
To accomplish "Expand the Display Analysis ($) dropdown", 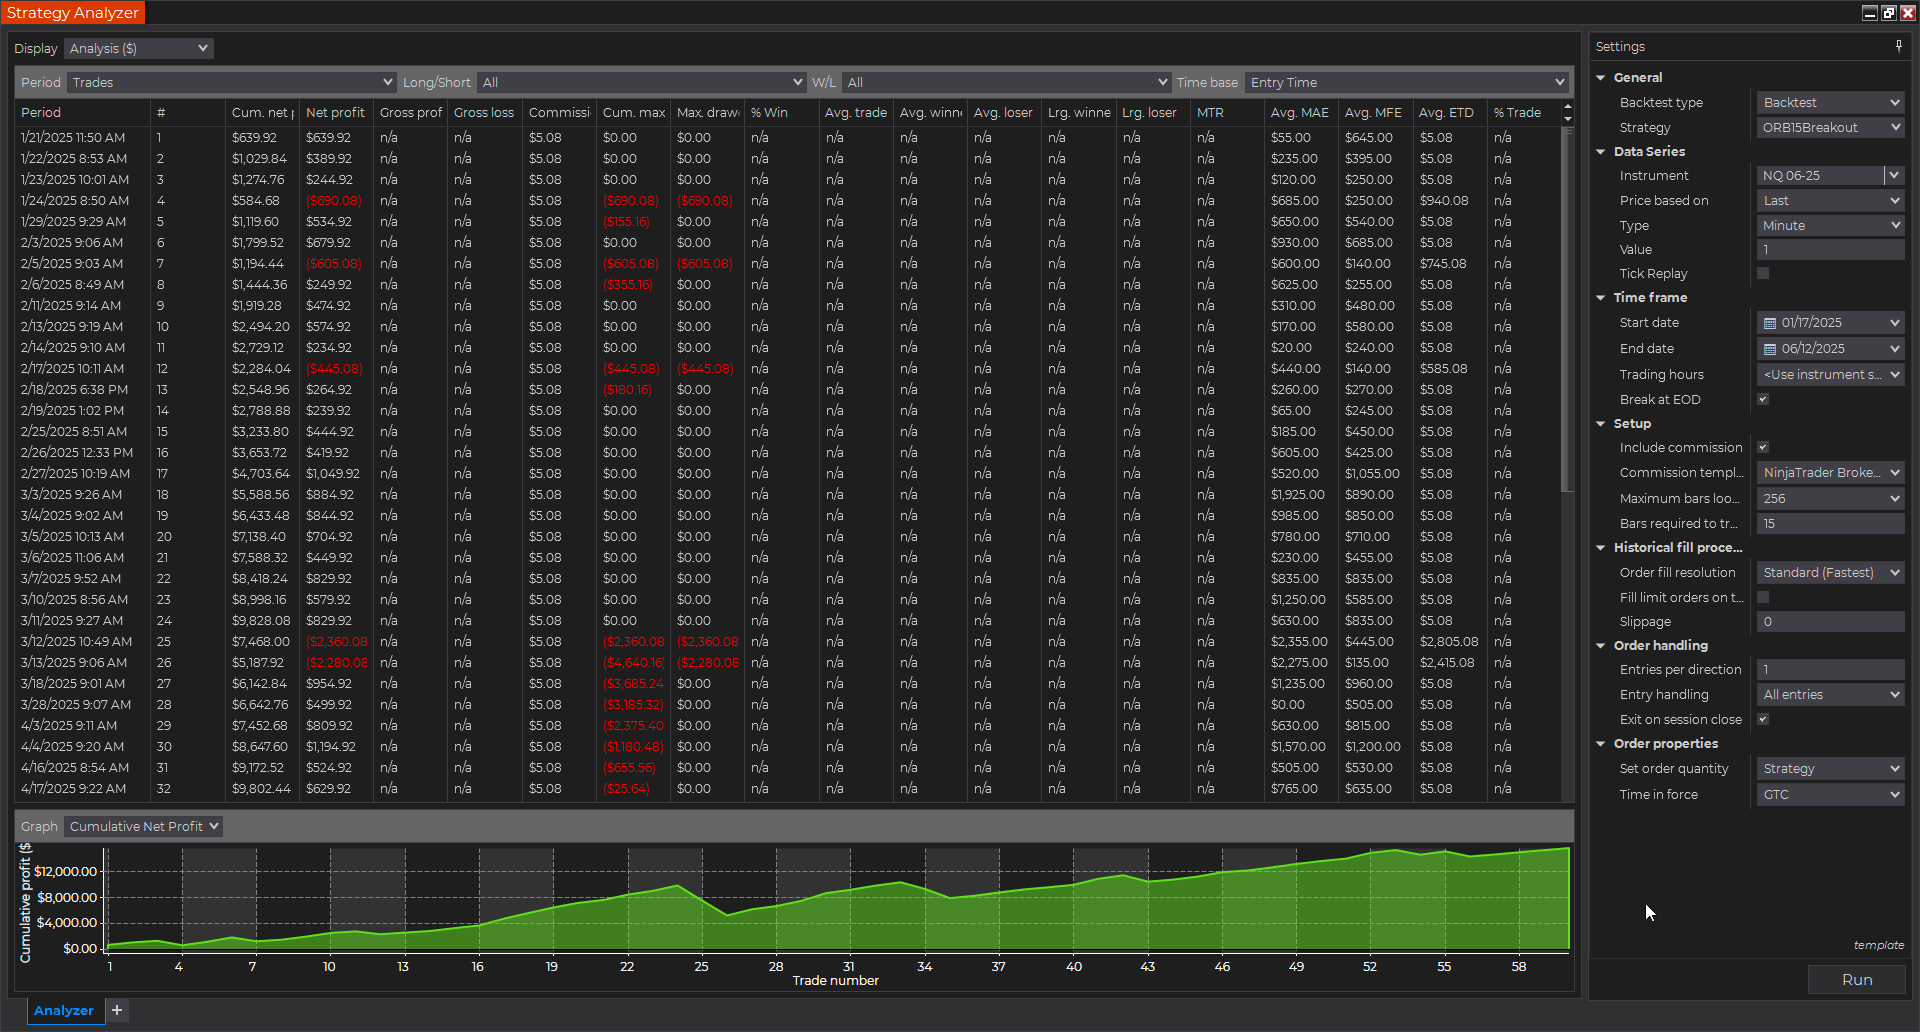I will pyautogui.click(x=138, y=48).
